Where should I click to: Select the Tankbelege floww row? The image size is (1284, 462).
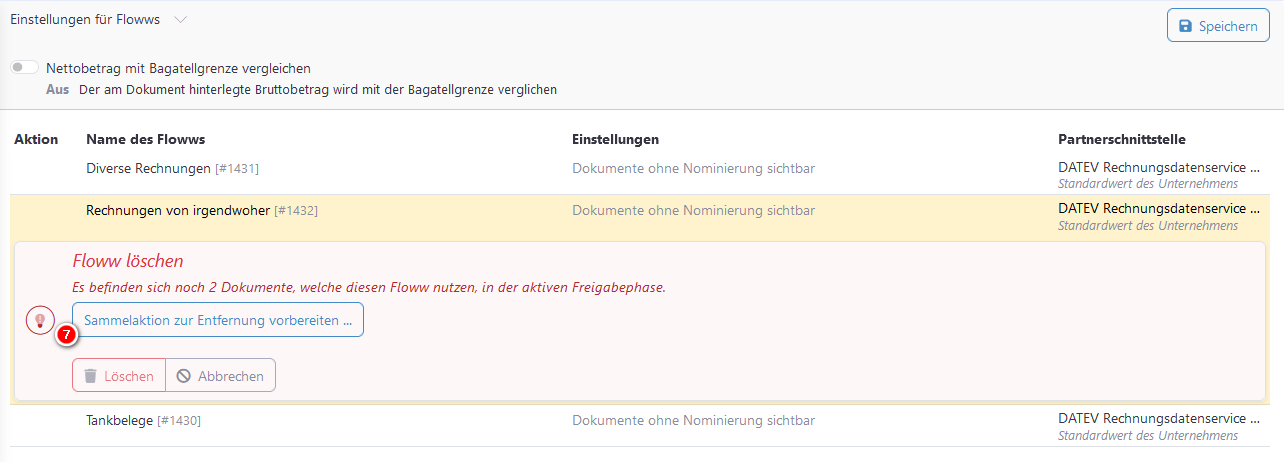click(120, 421)
